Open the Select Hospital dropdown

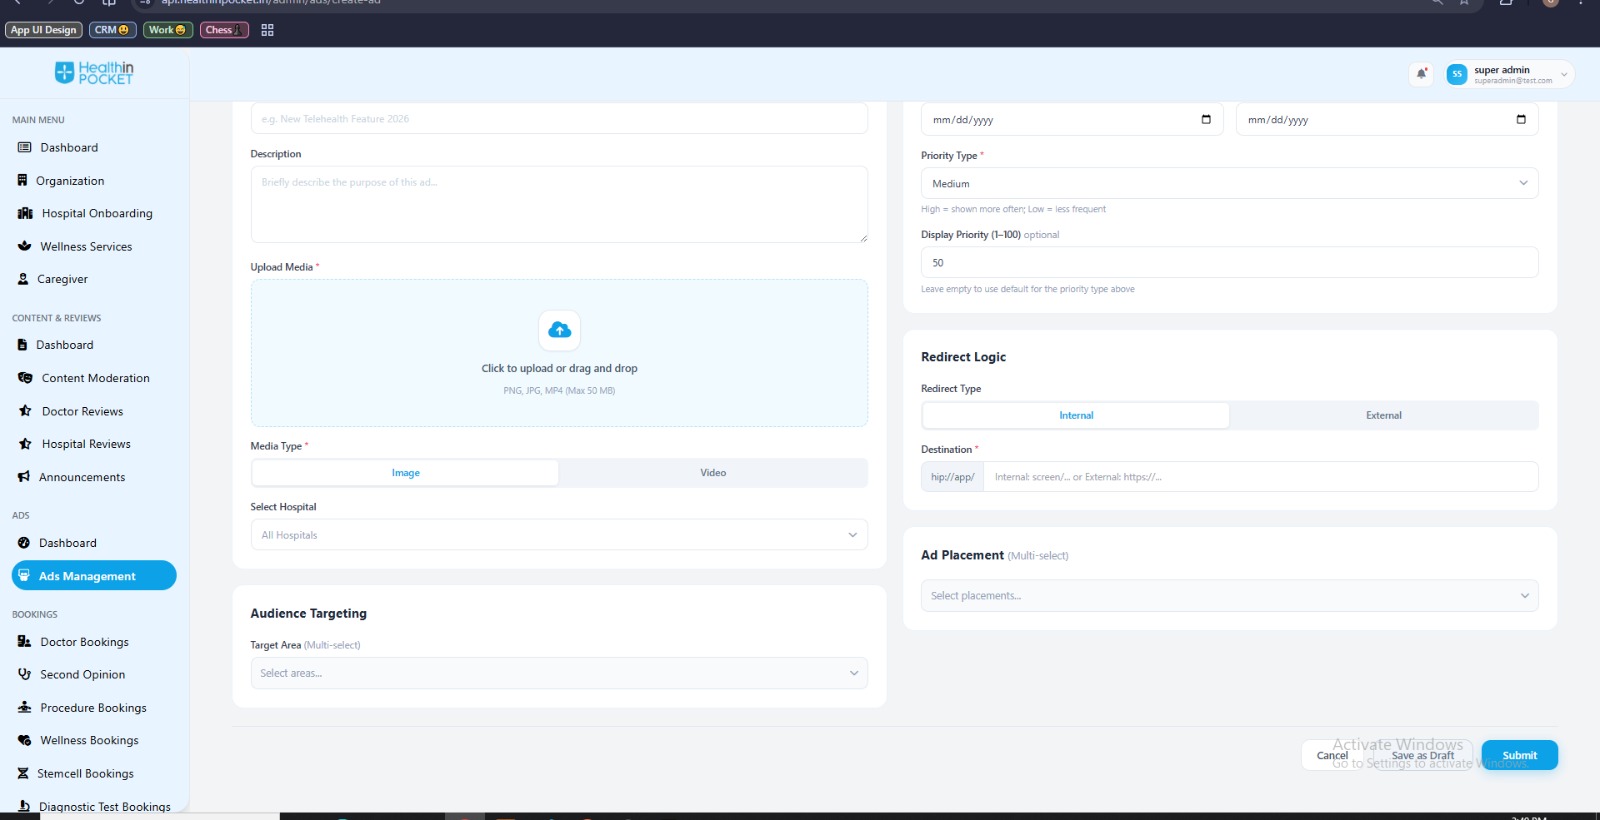coord(559,535)
